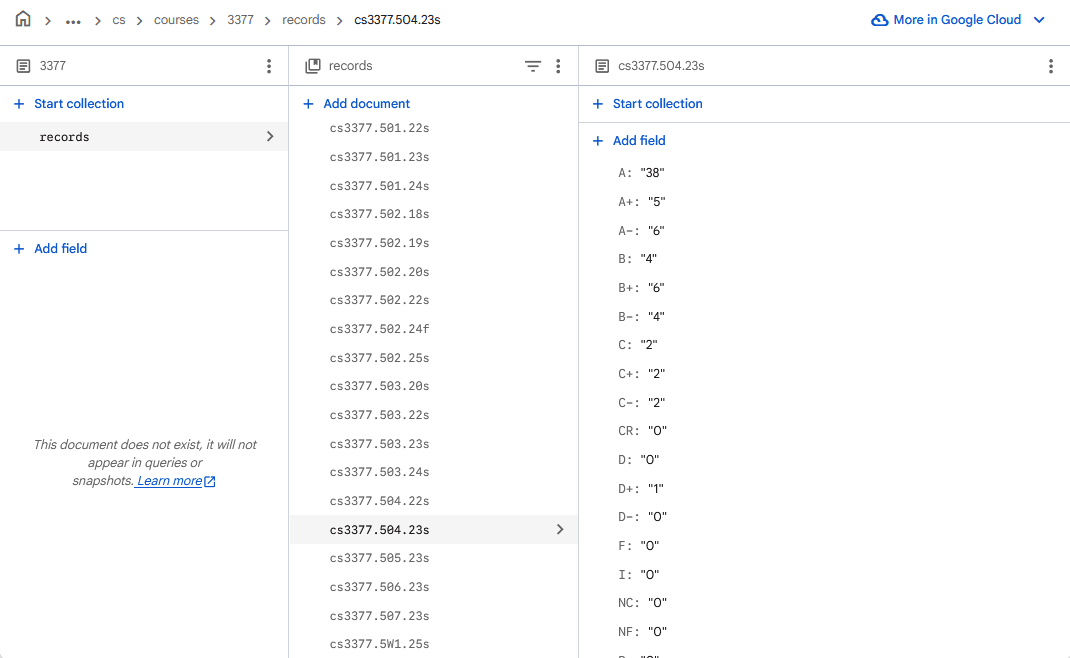Viewport: 1070px width, 658px height.
Task: Select the D+ field with value "1"
Action: point(641,489)
